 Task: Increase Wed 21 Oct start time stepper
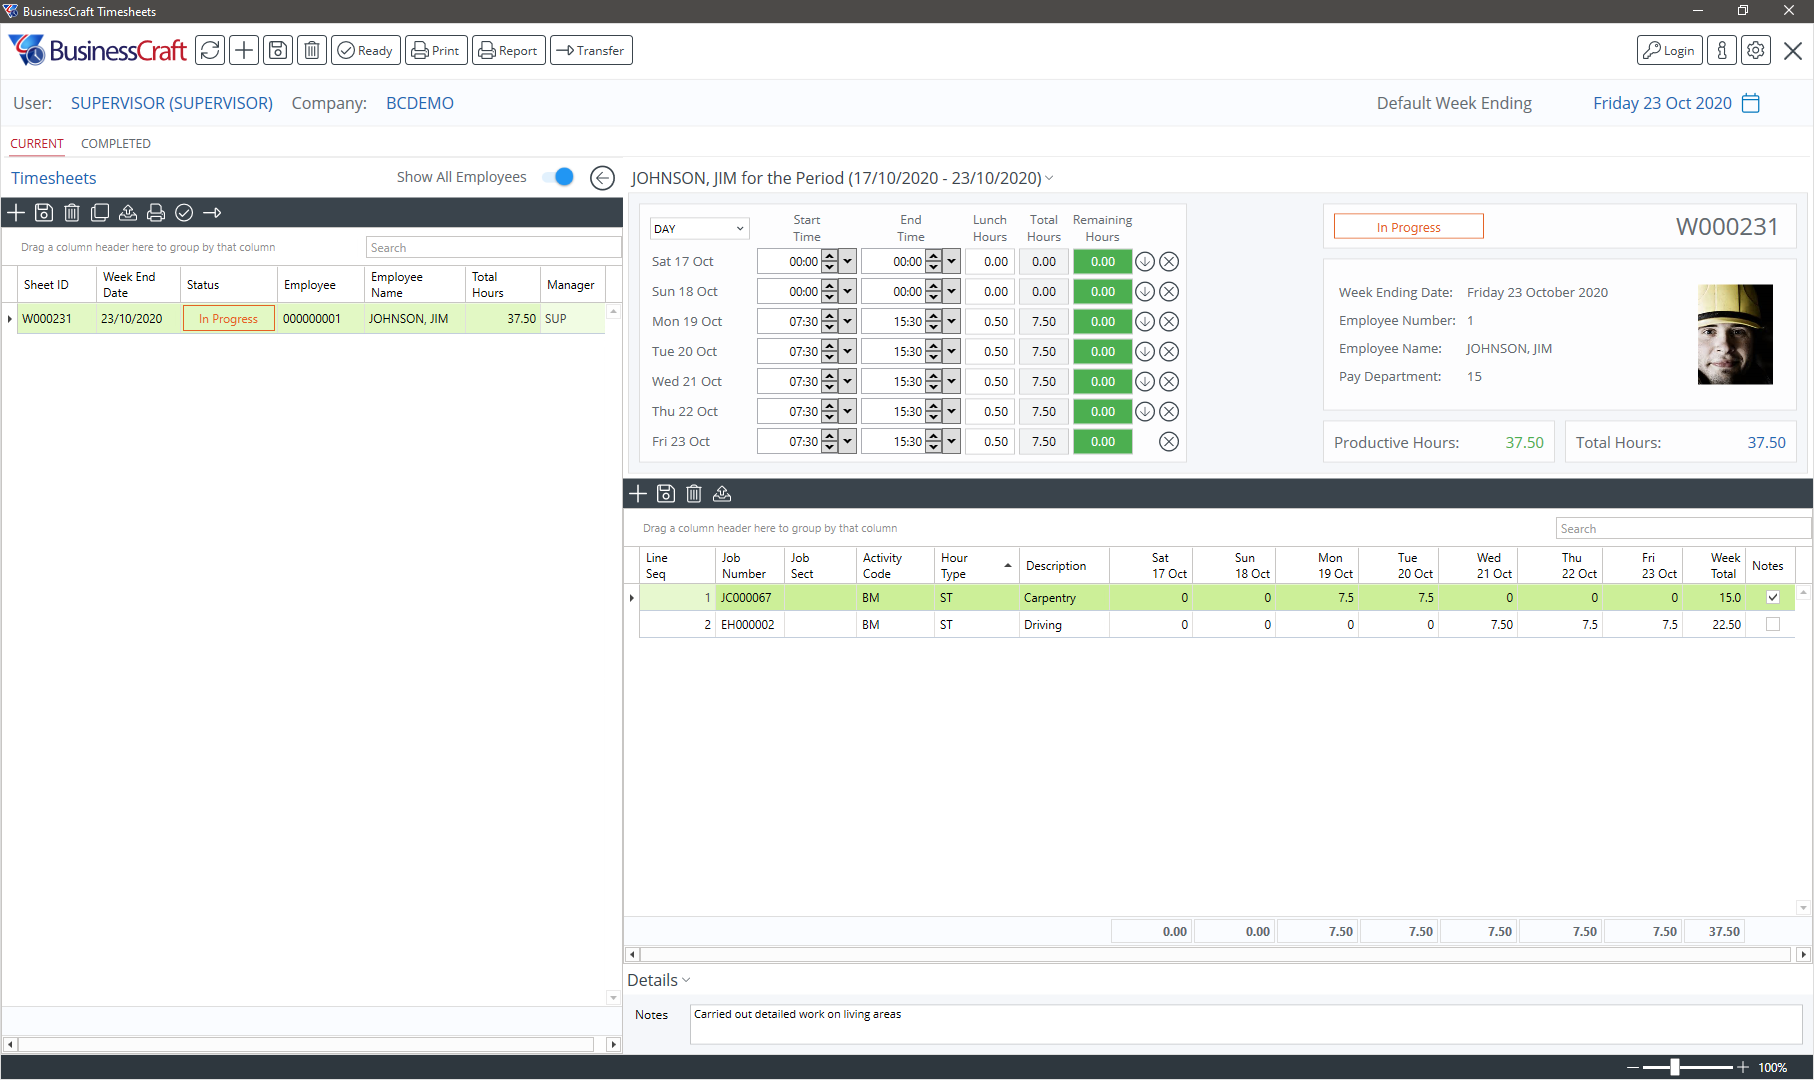830,376
